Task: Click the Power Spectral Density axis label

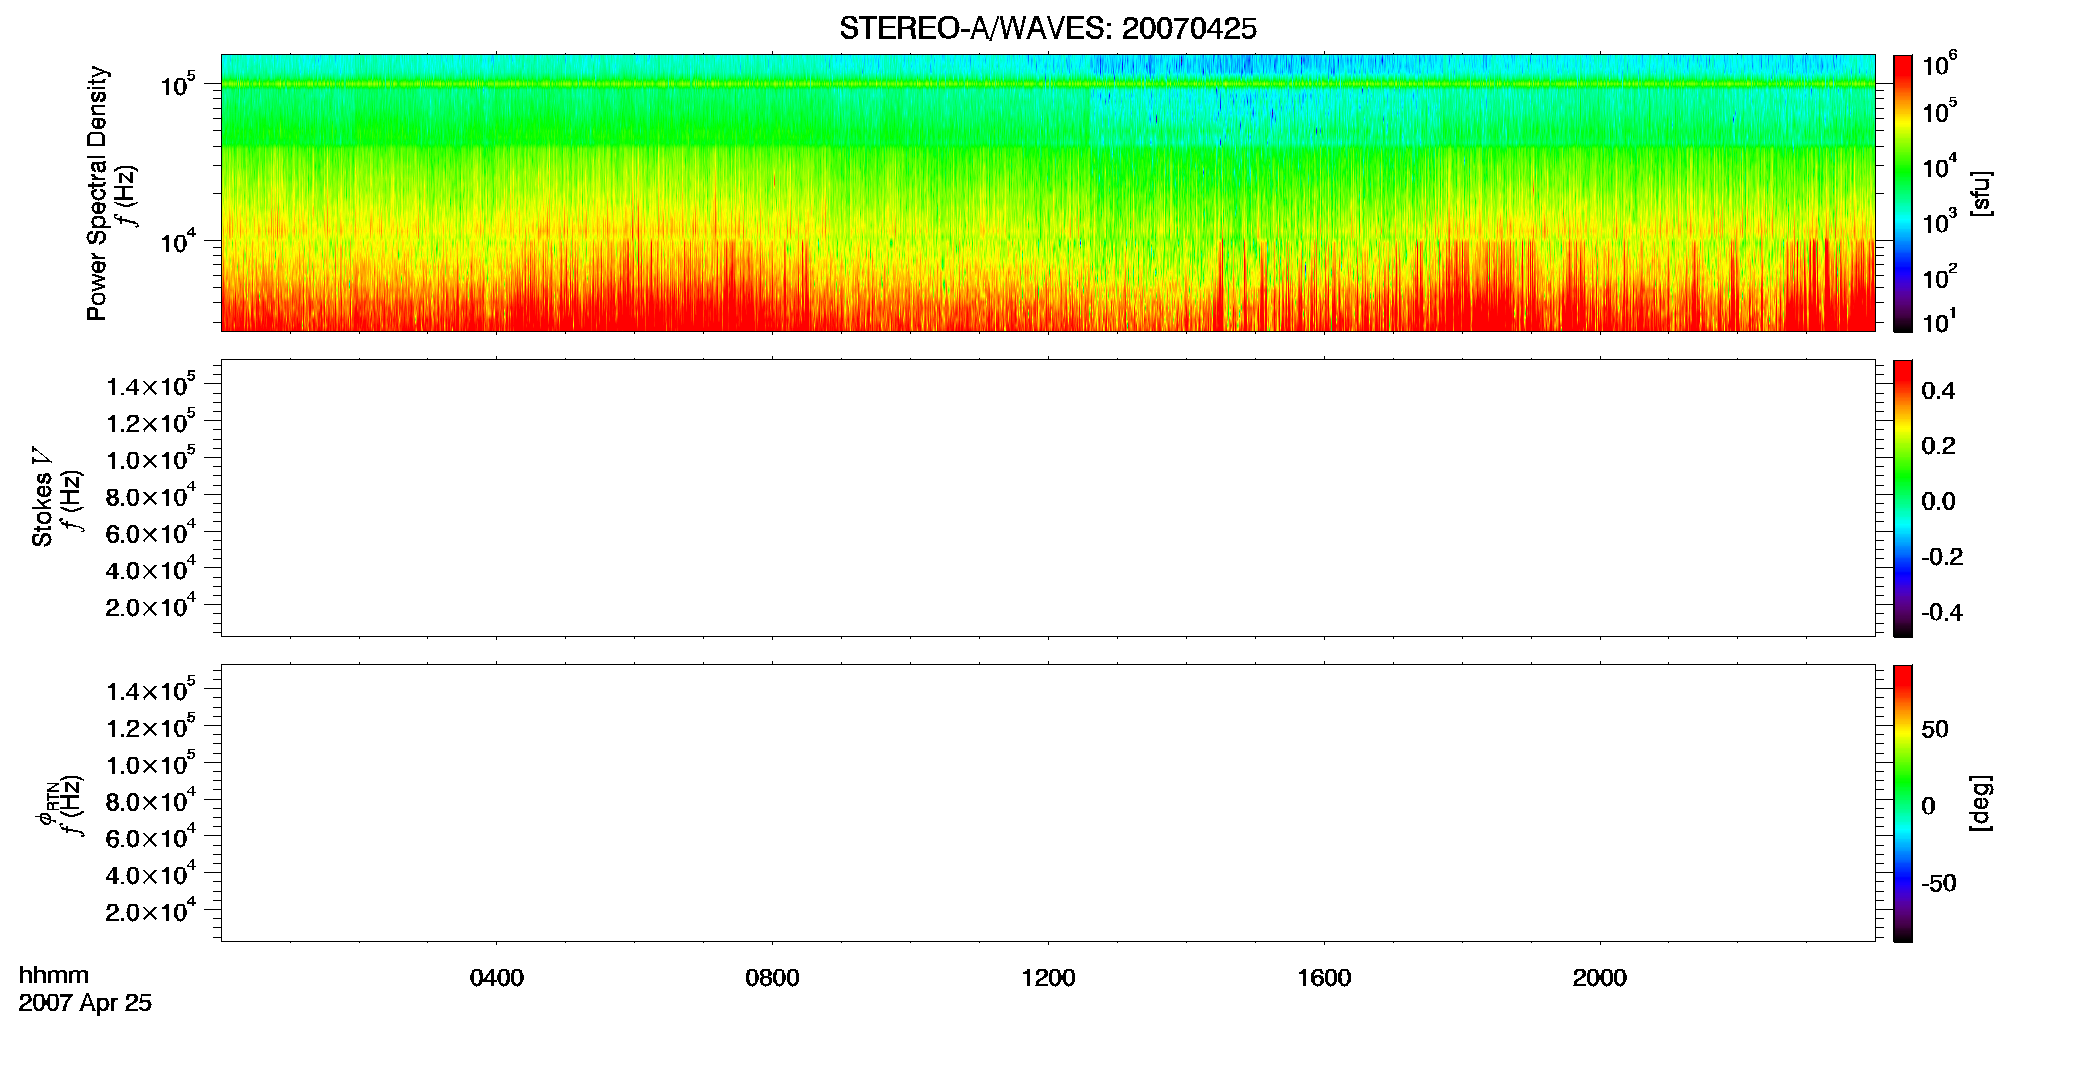Action: pyautogui.click(x=97, y=193)
